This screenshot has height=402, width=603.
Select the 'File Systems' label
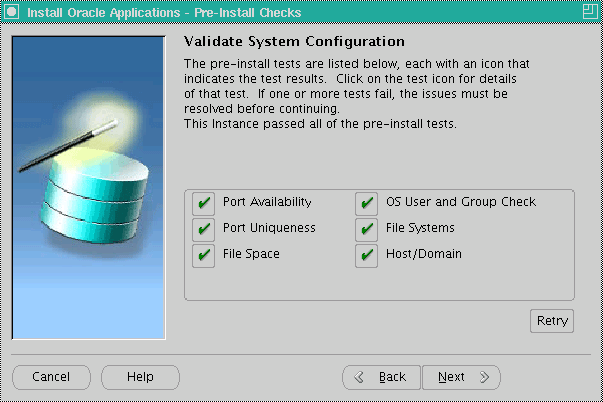click(x=420, y=228)
